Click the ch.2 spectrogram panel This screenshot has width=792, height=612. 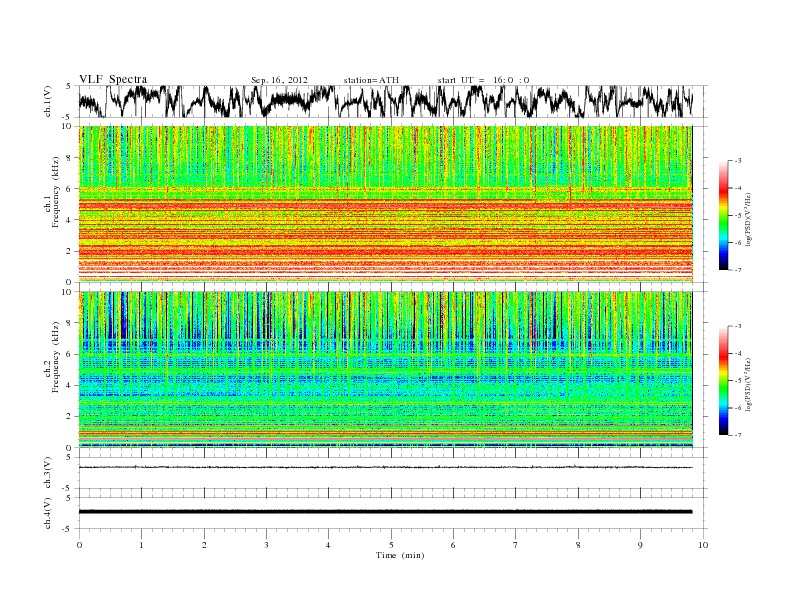(385, 369)
